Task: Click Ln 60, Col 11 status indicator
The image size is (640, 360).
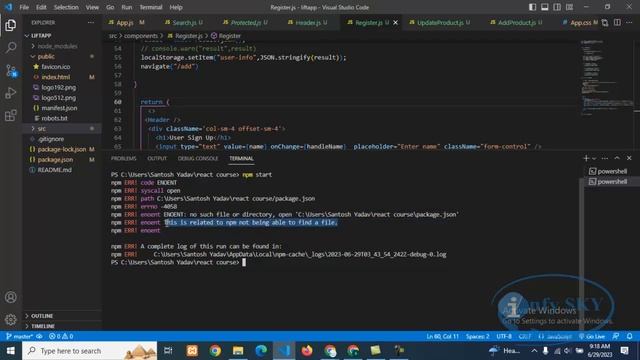Action: point(442,336)
